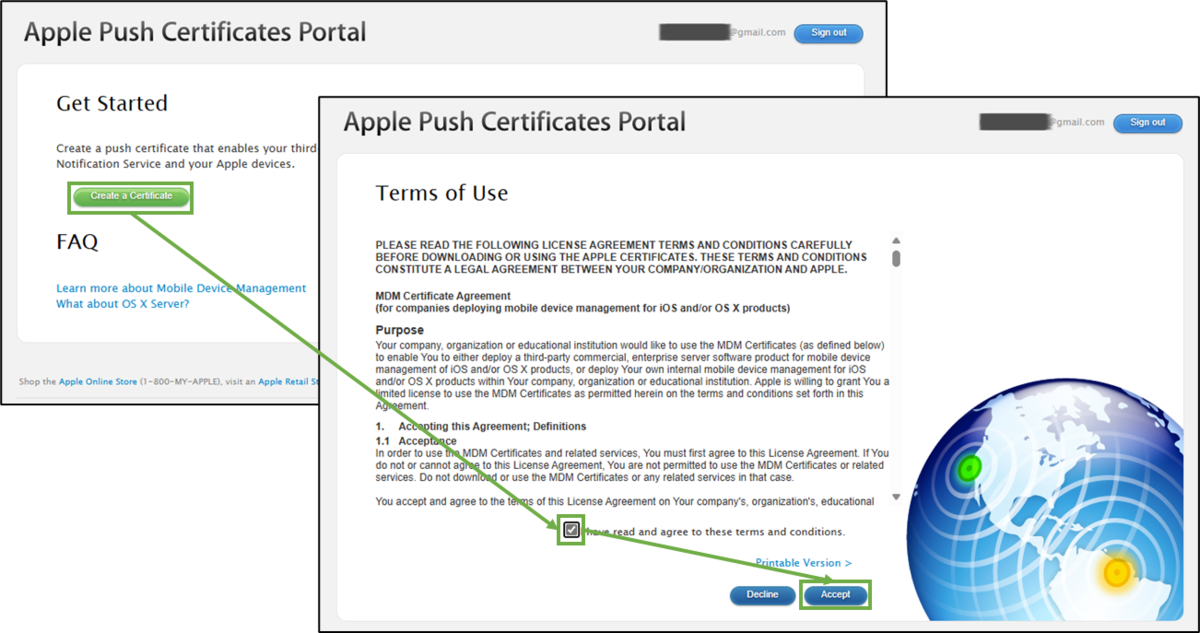
Task: Click the Terms of Use heading
Action: 442,193
